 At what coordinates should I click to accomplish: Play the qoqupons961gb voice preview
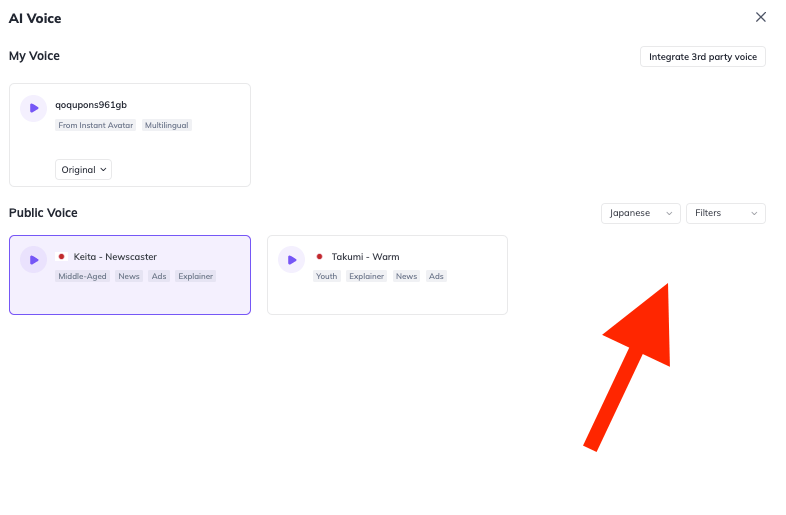tap(34, 108)
